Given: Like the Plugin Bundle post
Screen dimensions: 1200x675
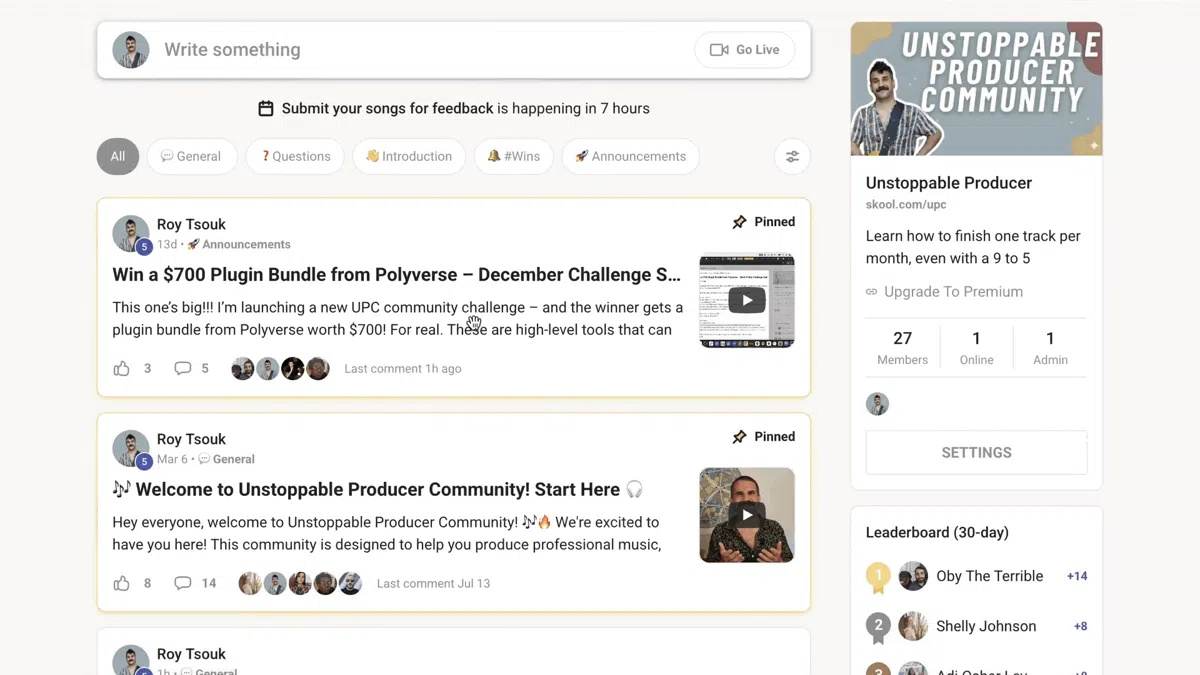Looking at the screenshot, I should point(122,368).
